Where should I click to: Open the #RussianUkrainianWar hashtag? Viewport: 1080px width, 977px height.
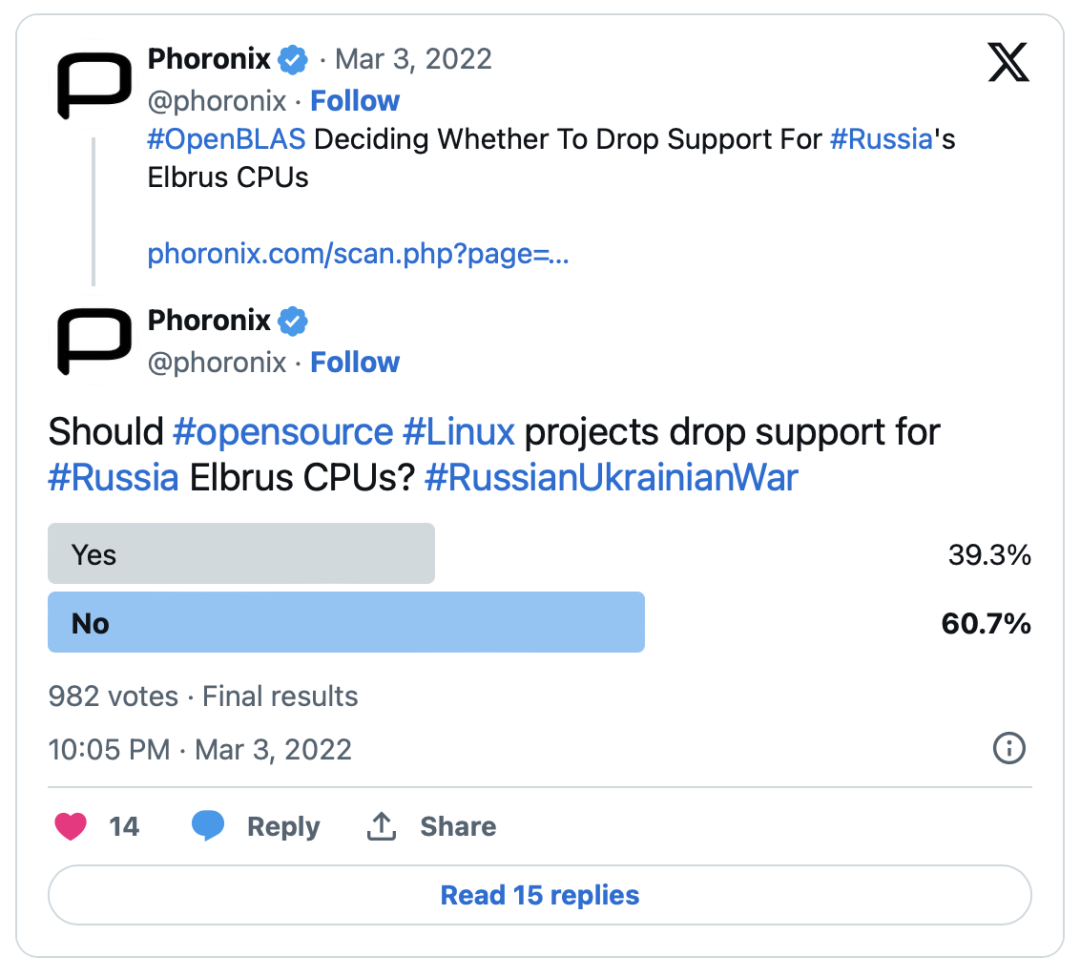coord(611,477)
